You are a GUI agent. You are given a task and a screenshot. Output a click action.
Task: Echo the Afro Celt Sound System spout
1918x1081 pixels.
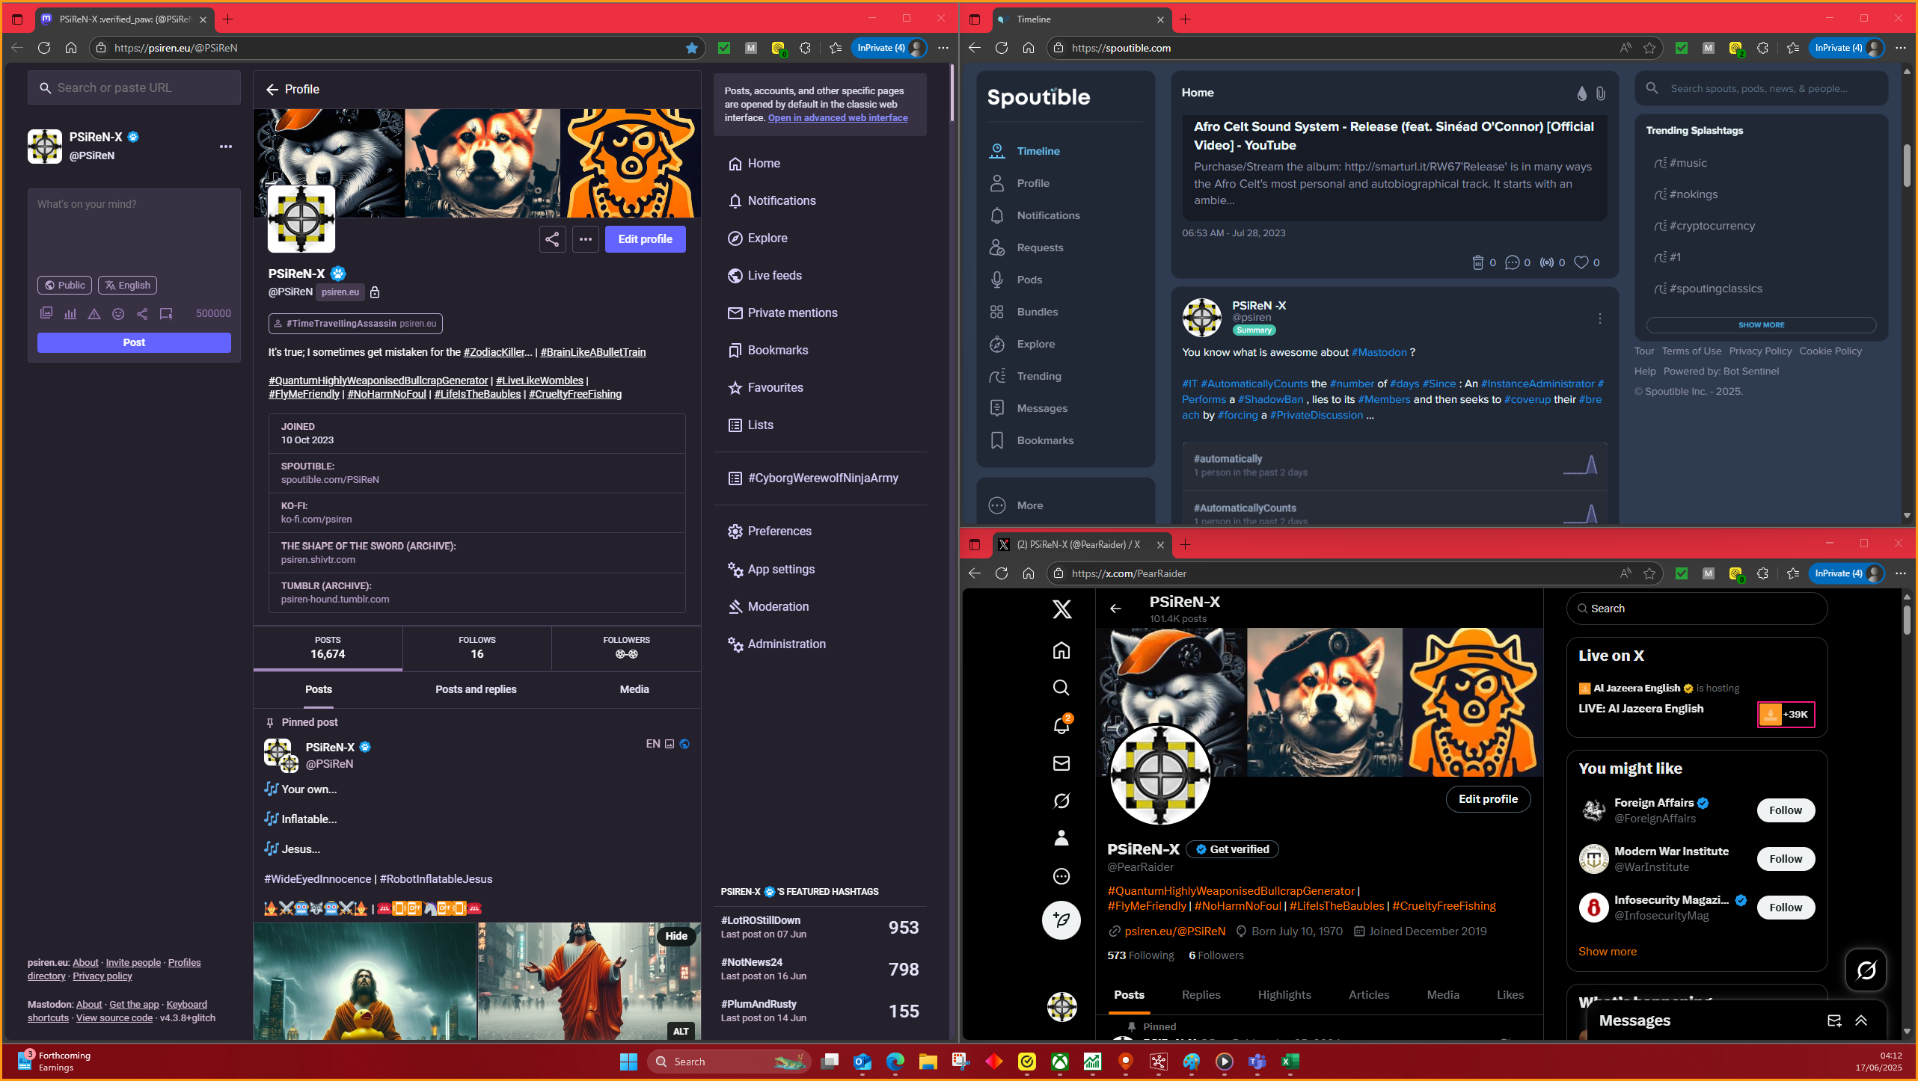point(1547,263)
